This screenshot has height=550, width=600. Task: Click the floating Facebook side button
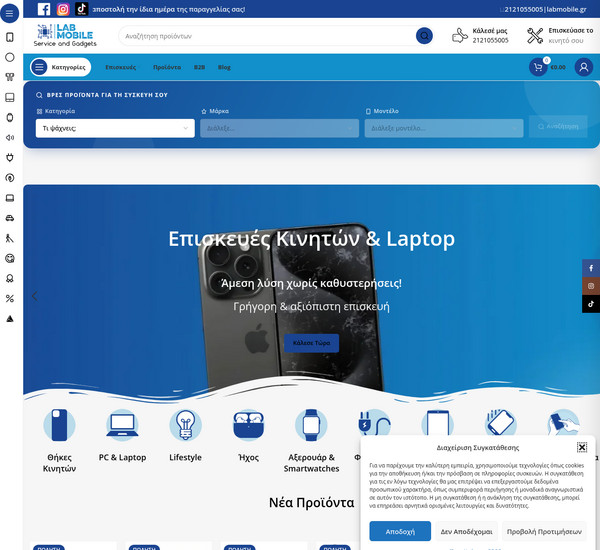tap(591, 268)
